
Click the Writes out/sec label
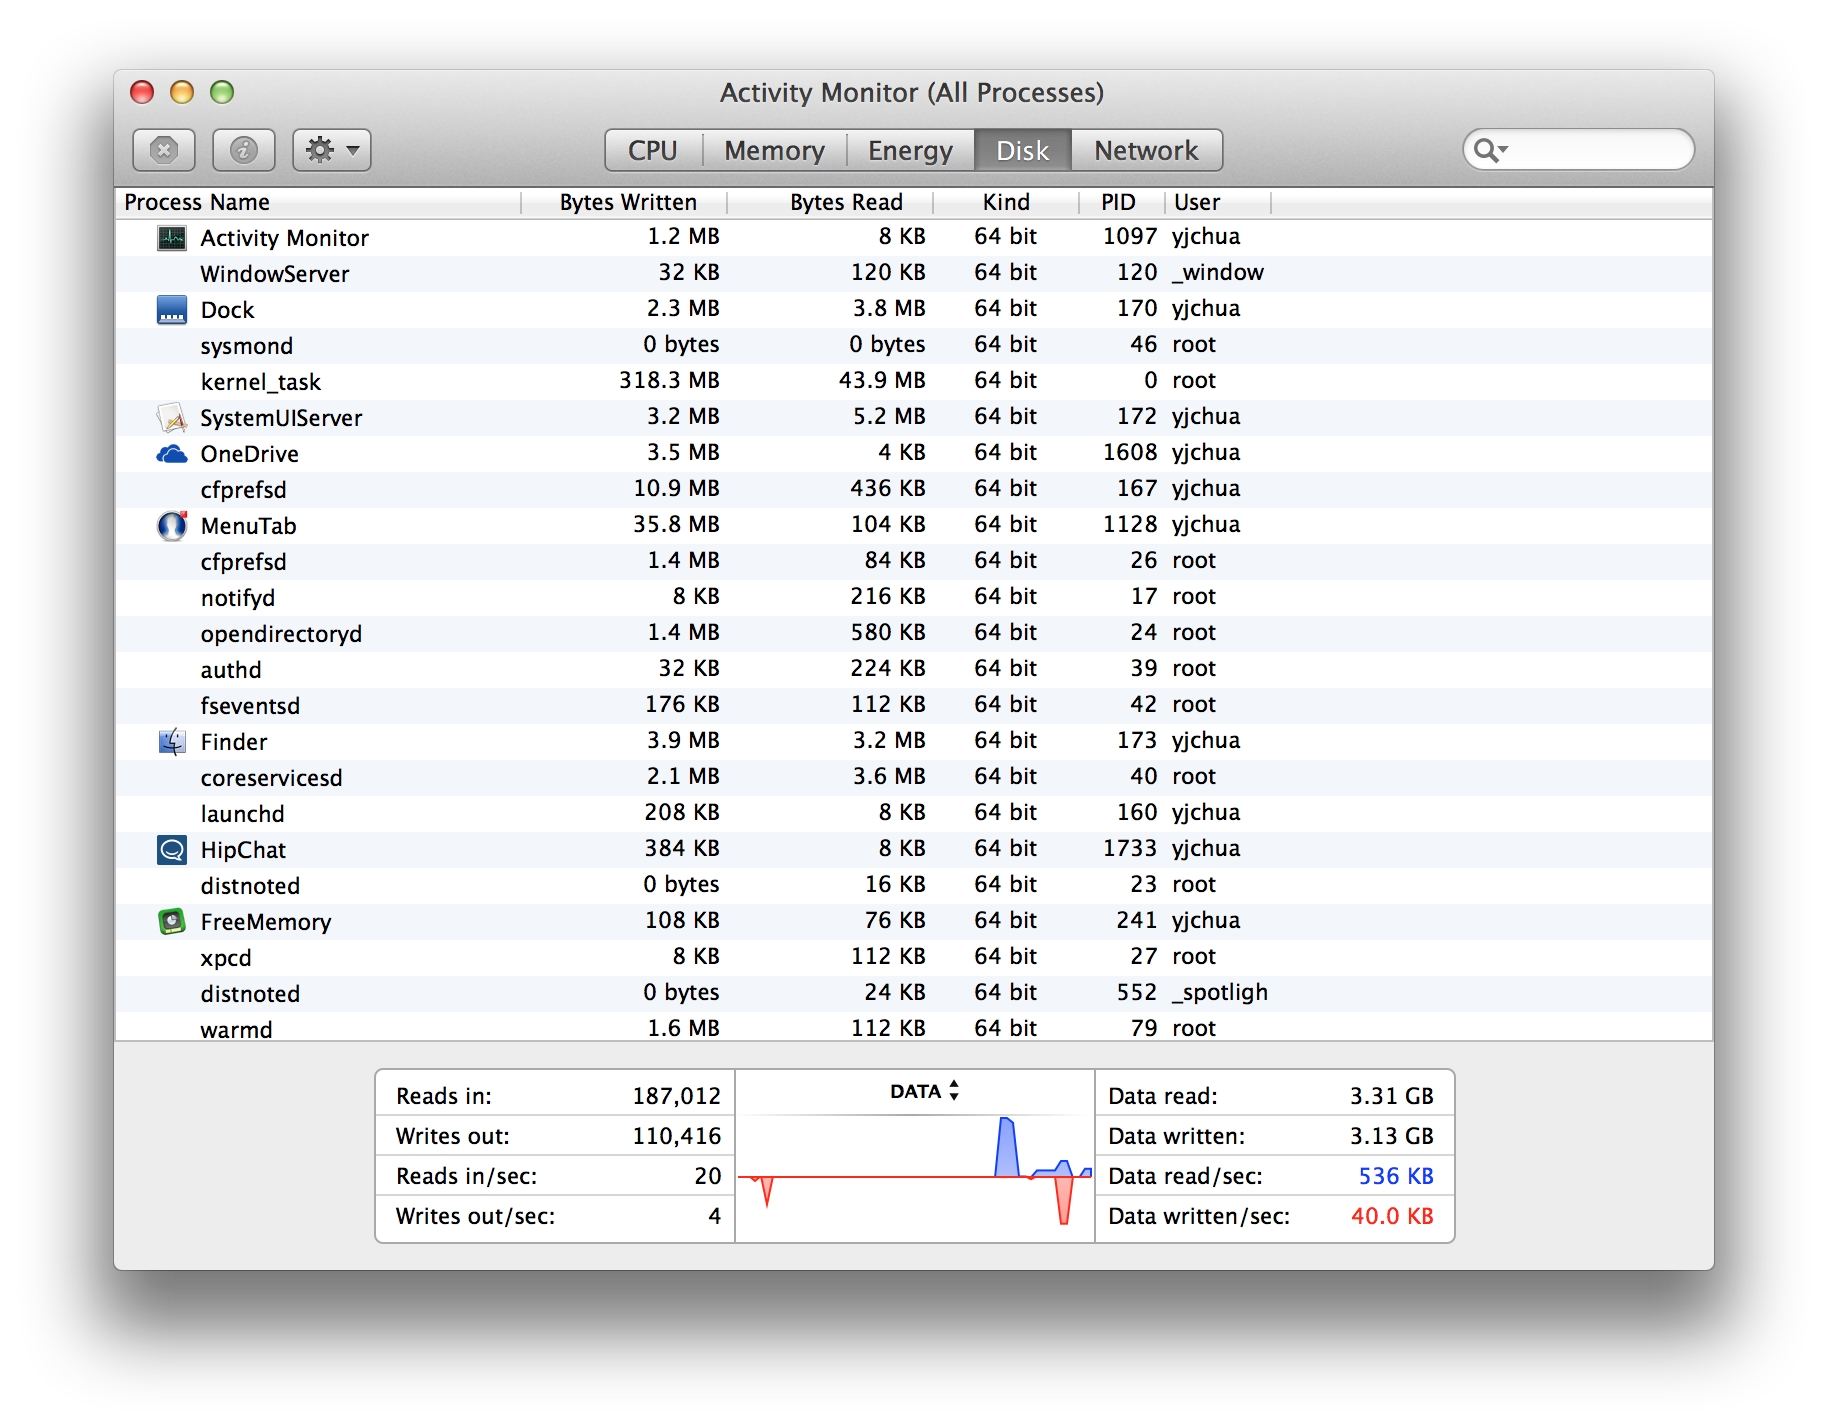point(475,1217)
